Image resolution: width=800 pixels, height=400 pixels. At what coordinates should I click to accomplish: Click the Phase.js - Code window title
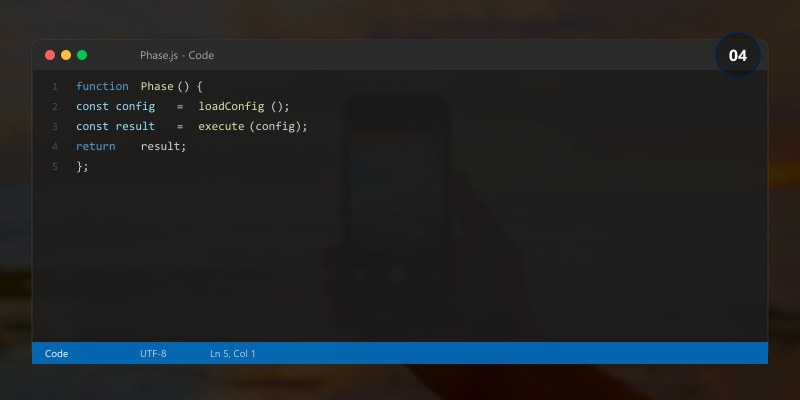click(176, 56)
